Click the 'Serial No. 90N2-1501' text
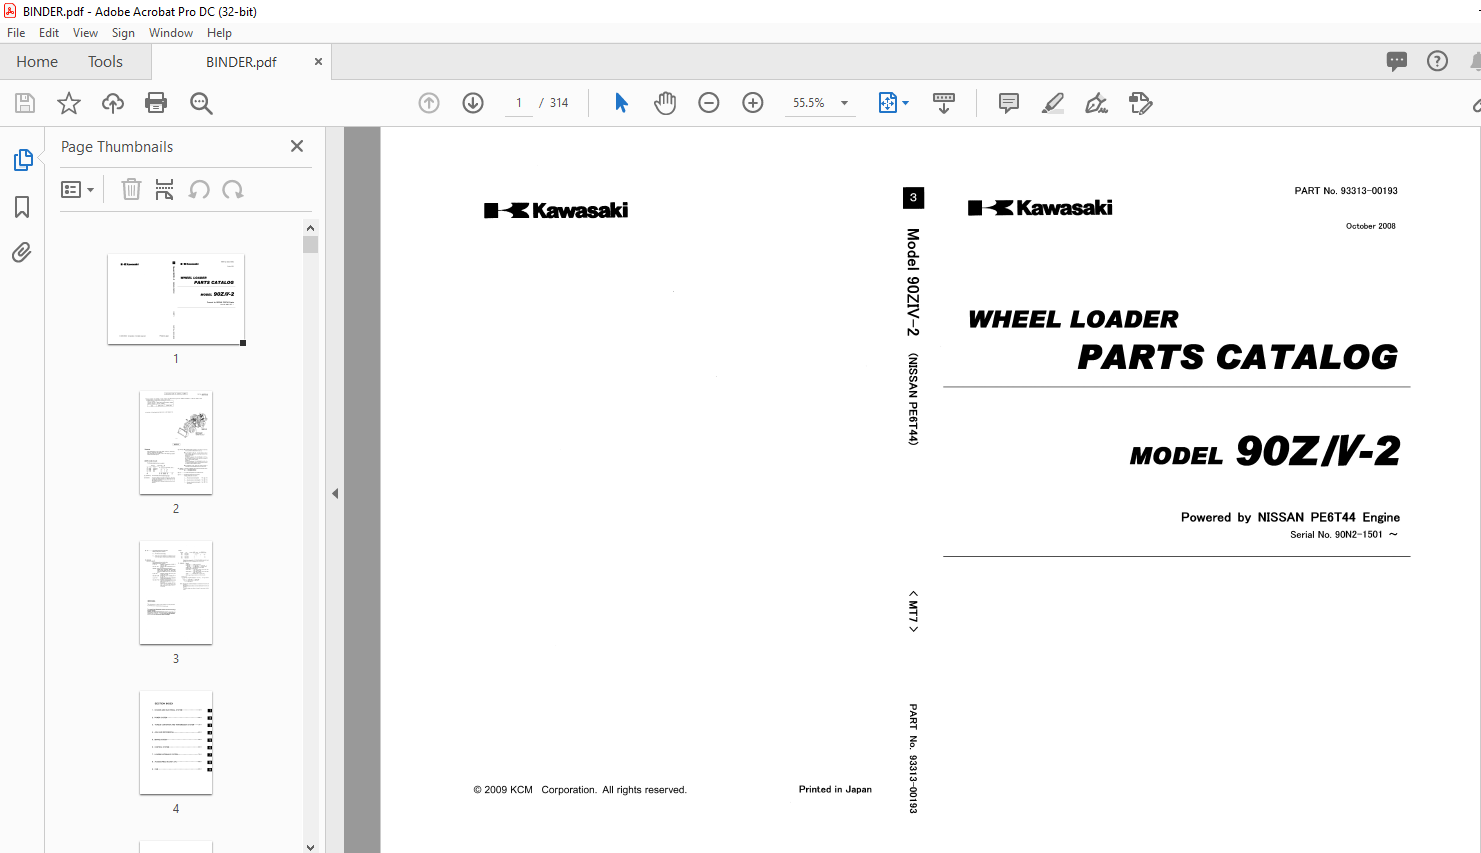The width and height of the screenshot is (1481, 853). click(x=1337, y=534)
